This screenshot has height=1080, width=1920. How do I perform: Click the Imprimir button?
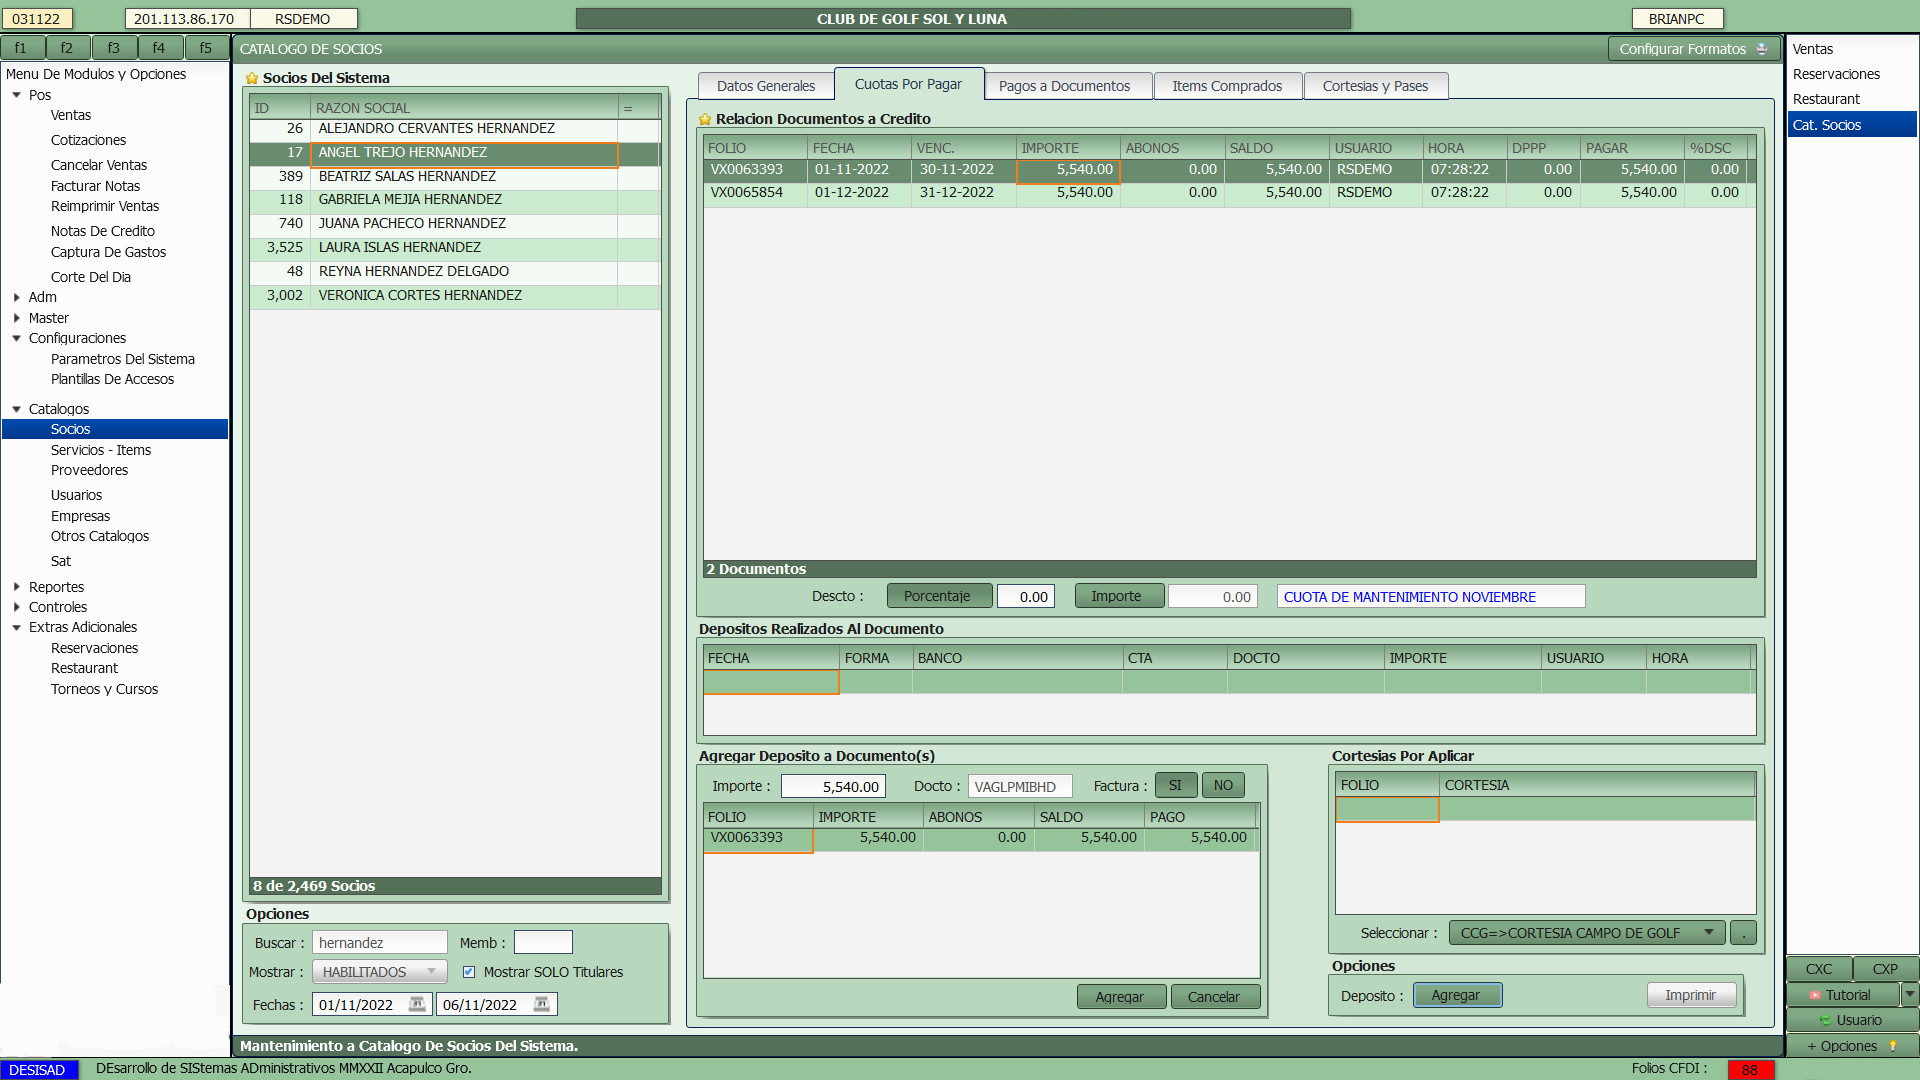1690,995
